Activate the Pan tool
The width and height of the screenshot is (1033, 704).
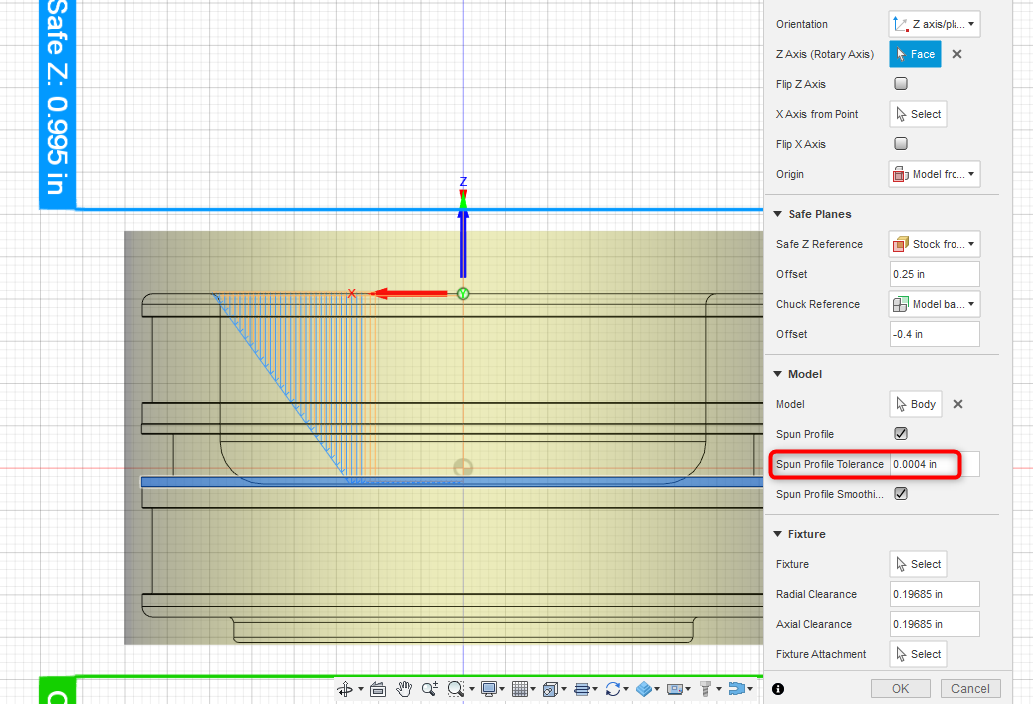coord(404,688)
